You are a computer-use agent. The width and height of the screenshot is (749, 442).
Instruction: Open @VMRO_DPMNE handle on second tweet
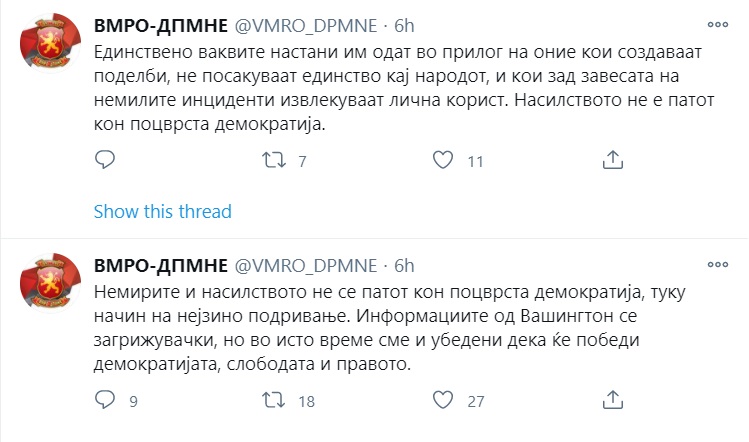pos(306,266)
